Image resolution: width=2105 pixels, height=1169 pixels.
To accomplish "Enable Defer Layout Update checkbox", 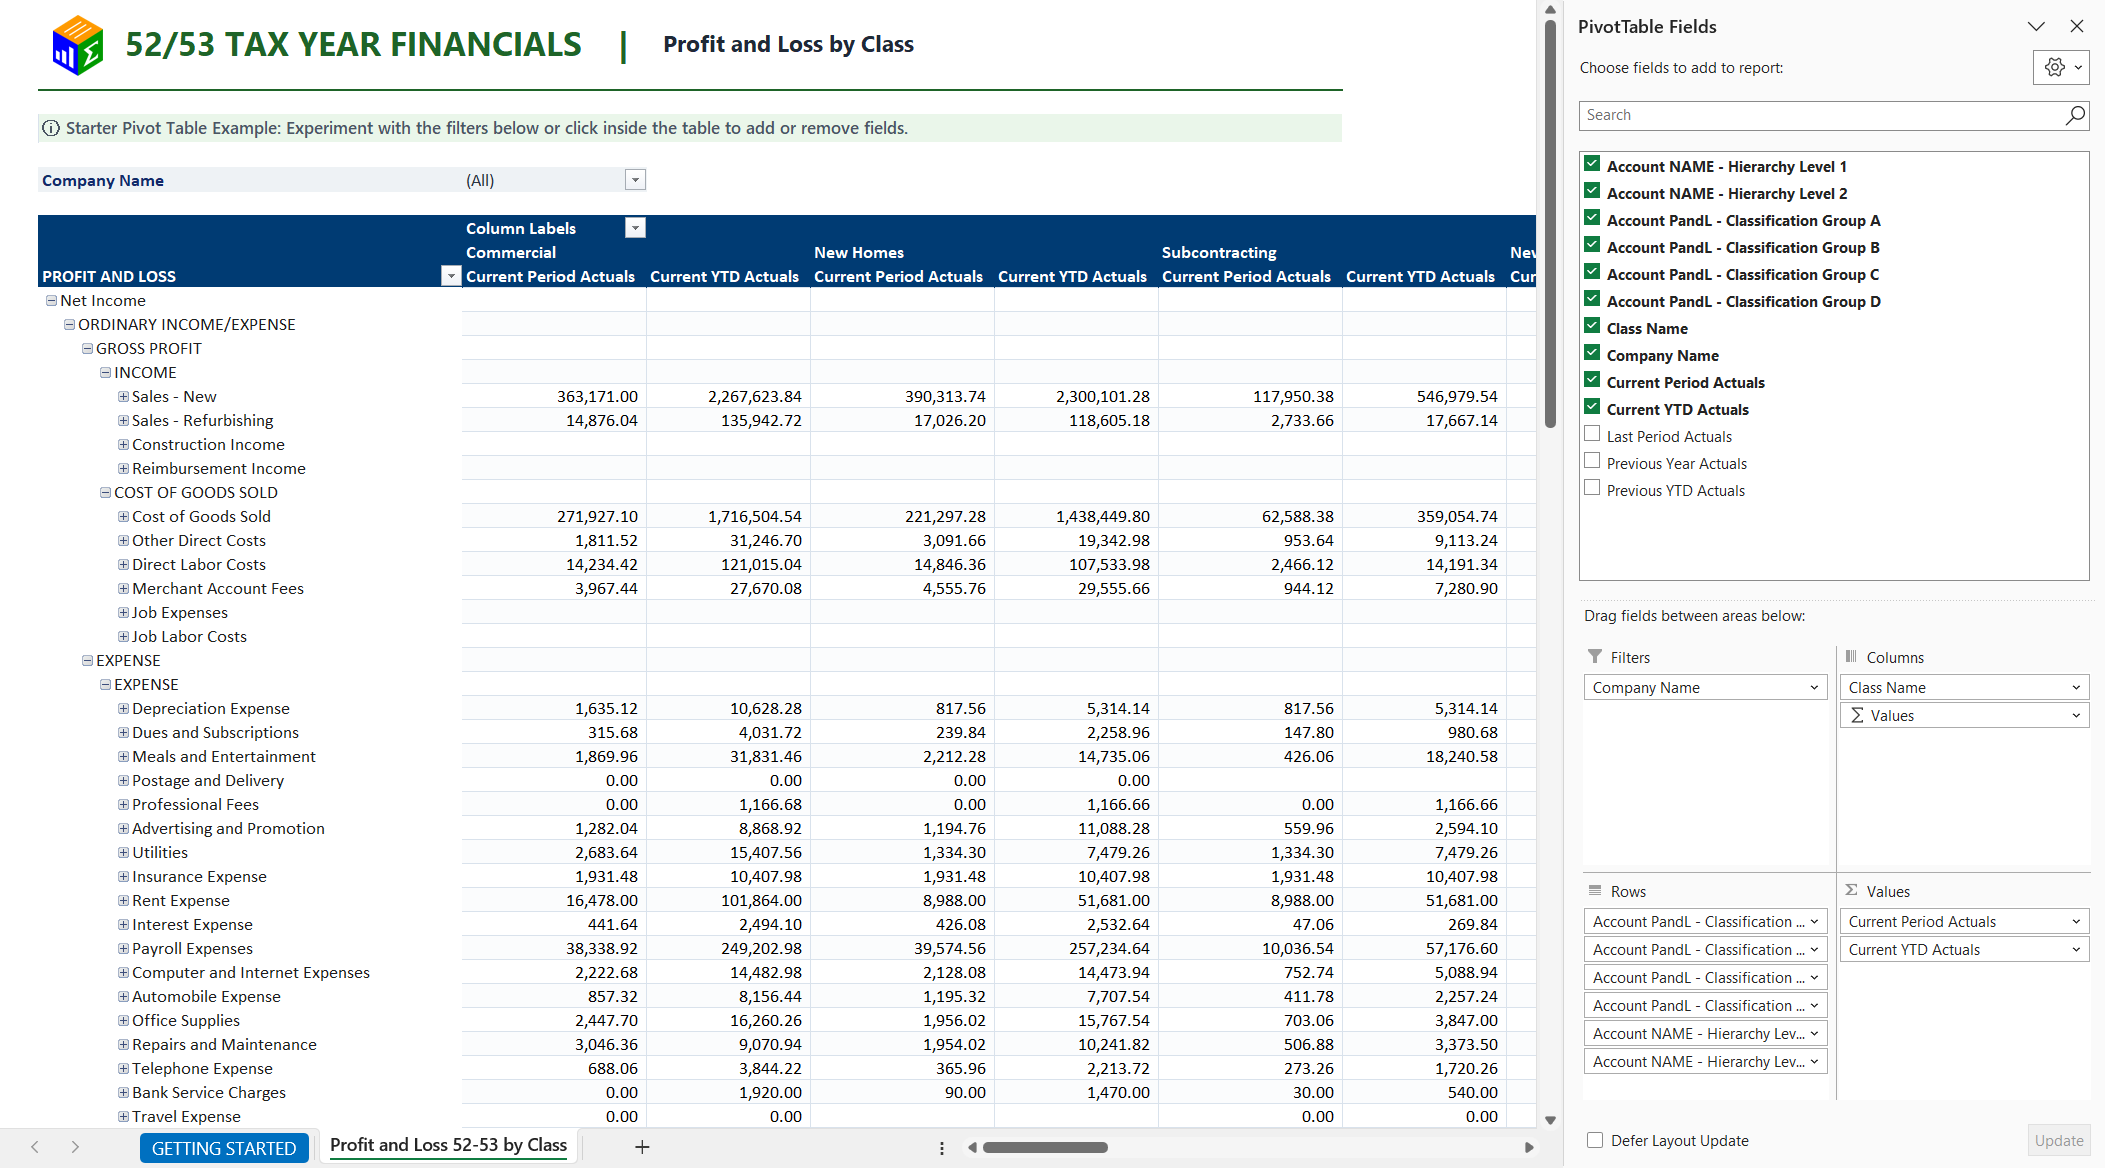I will 1595,1140.
